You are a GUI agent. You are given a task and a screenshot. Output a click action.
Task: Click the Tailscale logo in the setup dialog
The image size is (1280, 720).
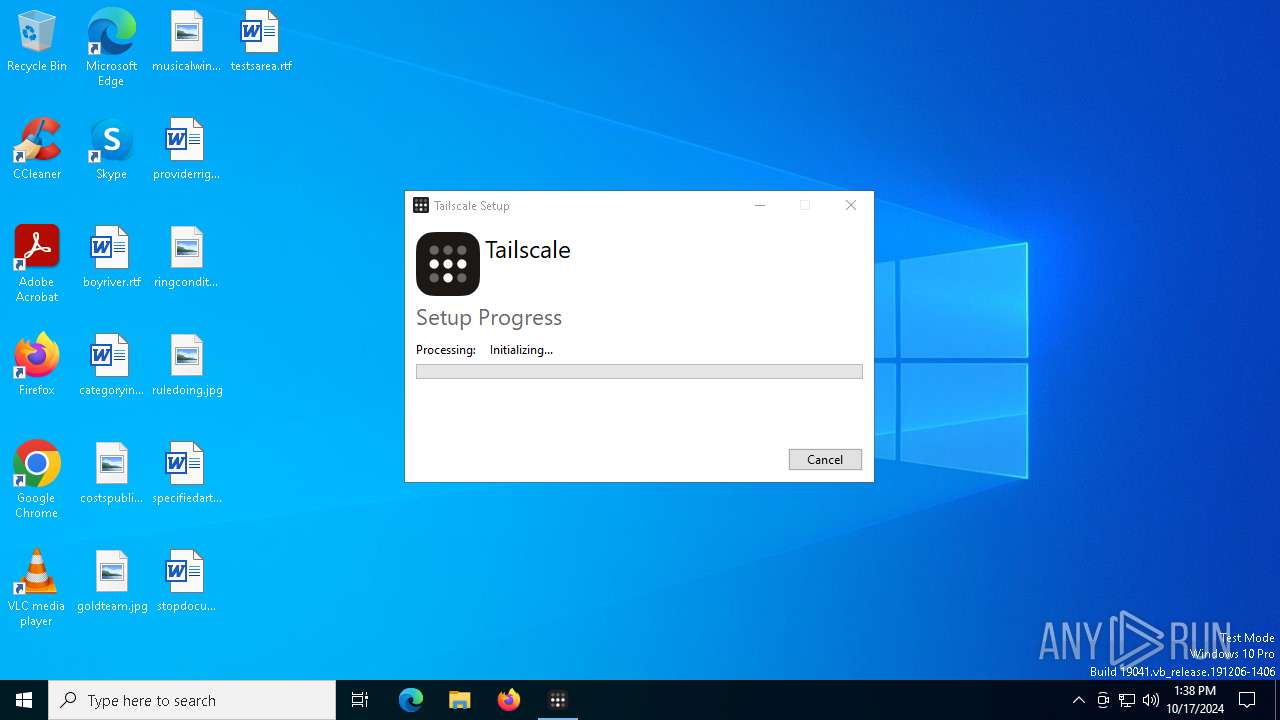click(x=448, y=264)
